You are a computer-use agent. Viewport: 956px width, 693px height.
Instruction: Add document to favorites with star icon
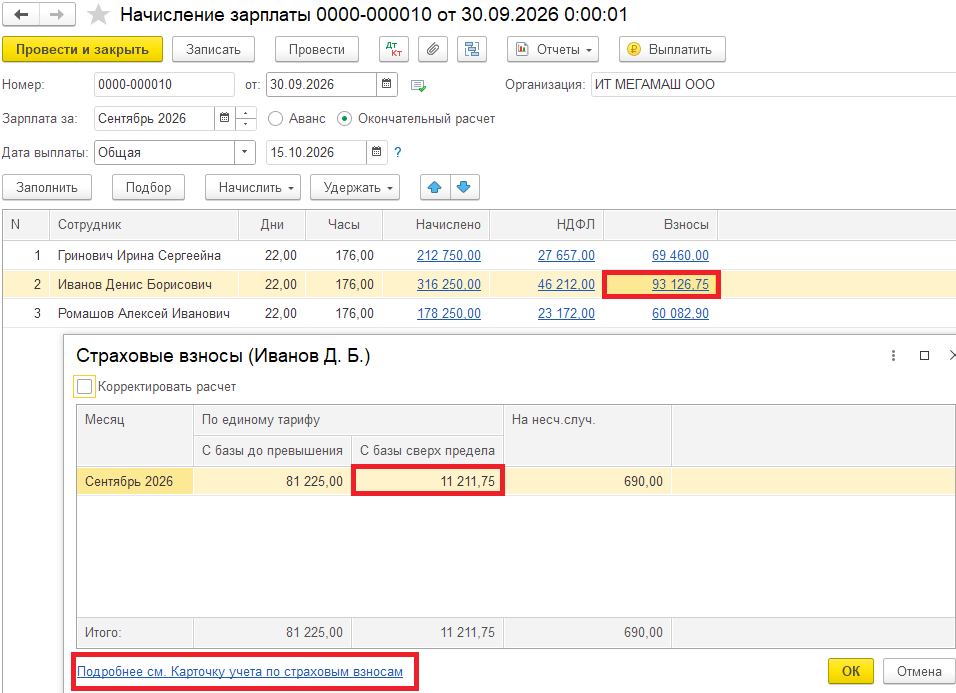[98, 15]
